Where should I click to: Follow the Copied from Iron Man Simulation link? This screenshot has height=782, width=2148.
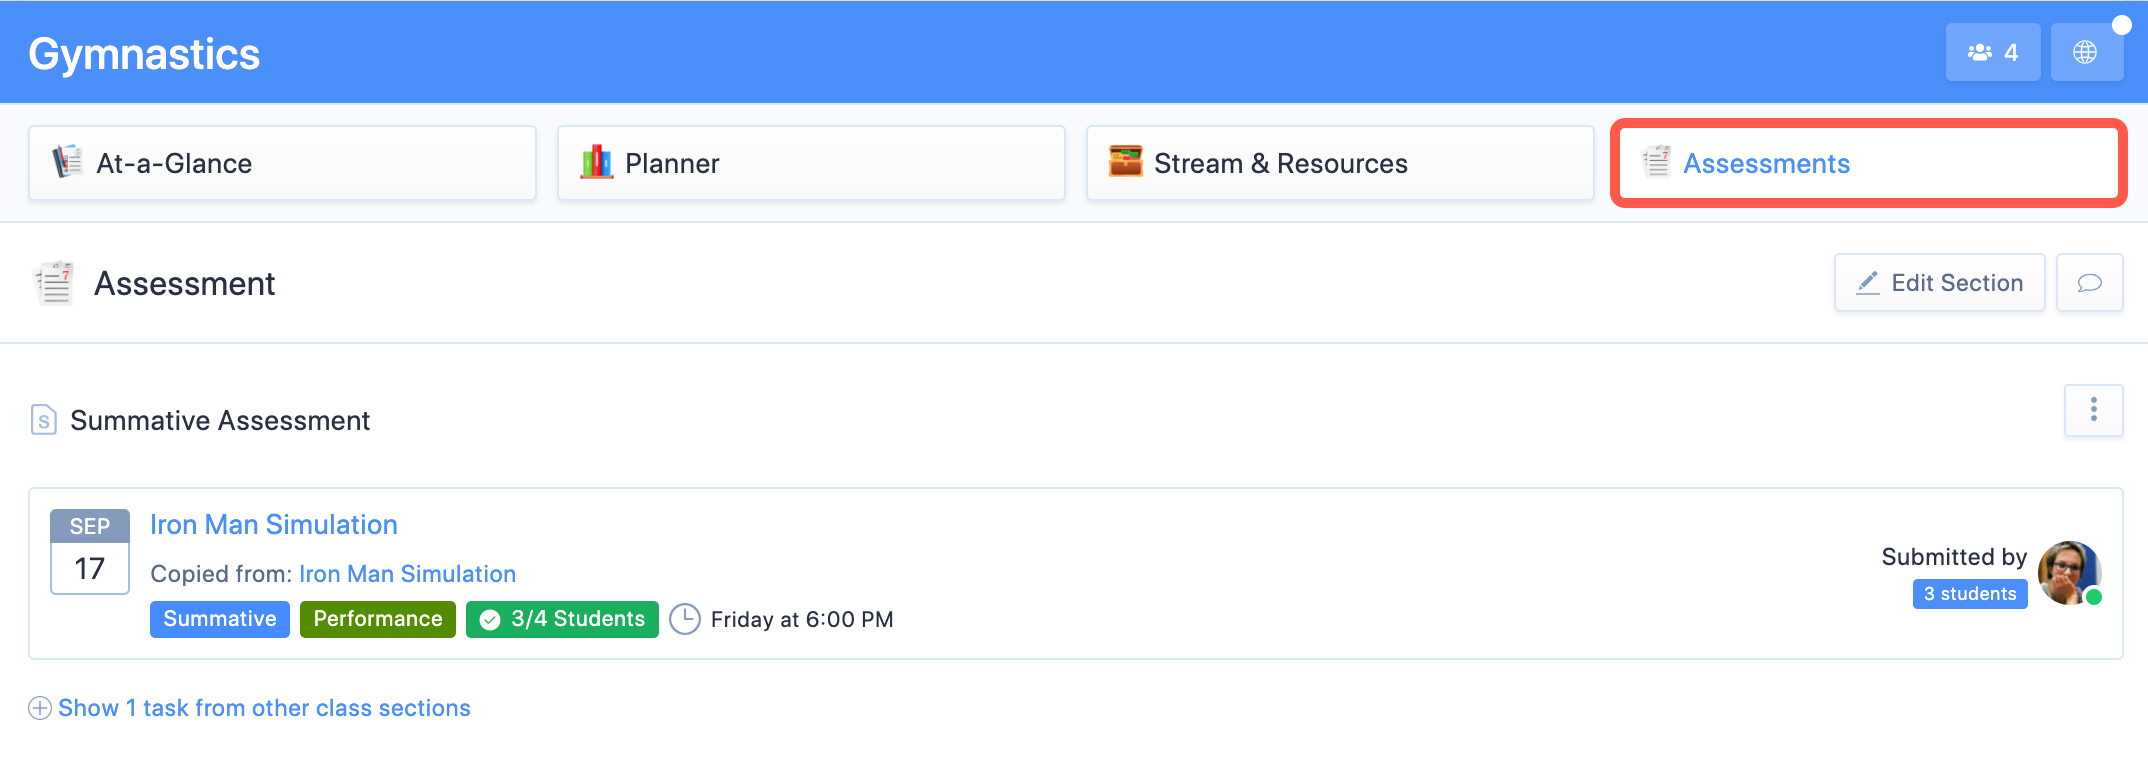407,574
